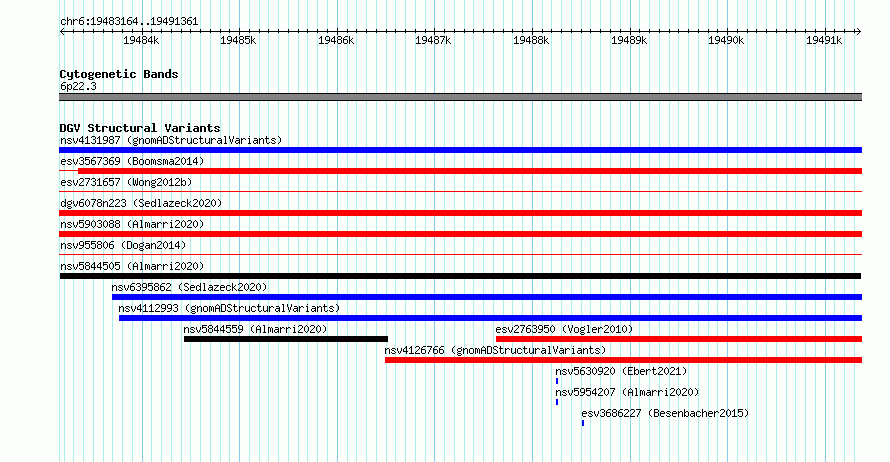Click the small blue mark under esv3686227
The height and width of the screenshot is (462, 890).
coord(583,423)
